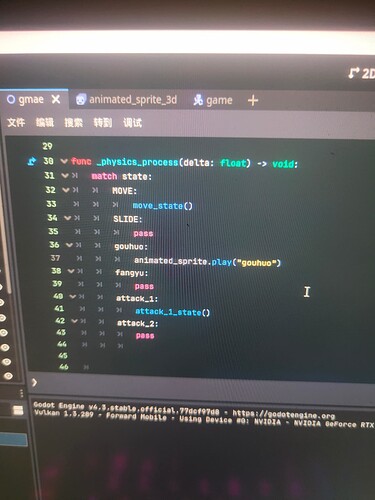Viewport: 375px width, 500px height.
Task: Open the 调试 menu
Action: coord(132,123)
